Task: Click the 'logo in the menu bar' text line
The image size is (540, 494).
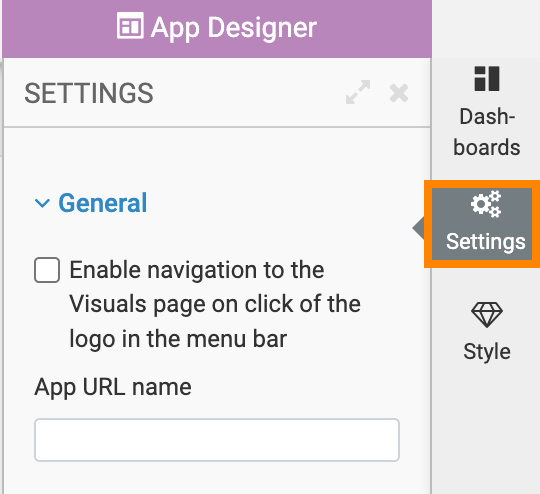Action: [178, 339]
